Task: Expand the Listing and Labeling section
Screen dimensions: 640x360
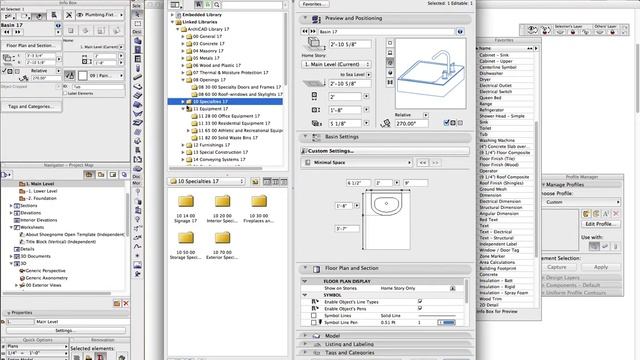Action: coord(305,344)
